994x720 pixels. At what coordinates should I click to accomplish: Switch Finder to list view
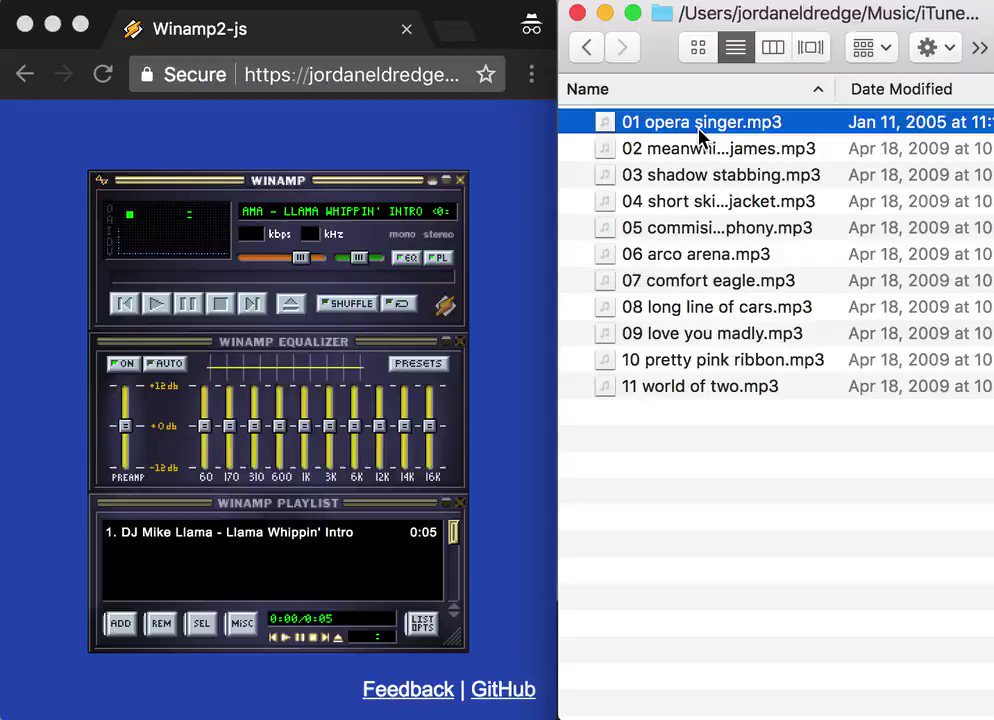[736, 47]
